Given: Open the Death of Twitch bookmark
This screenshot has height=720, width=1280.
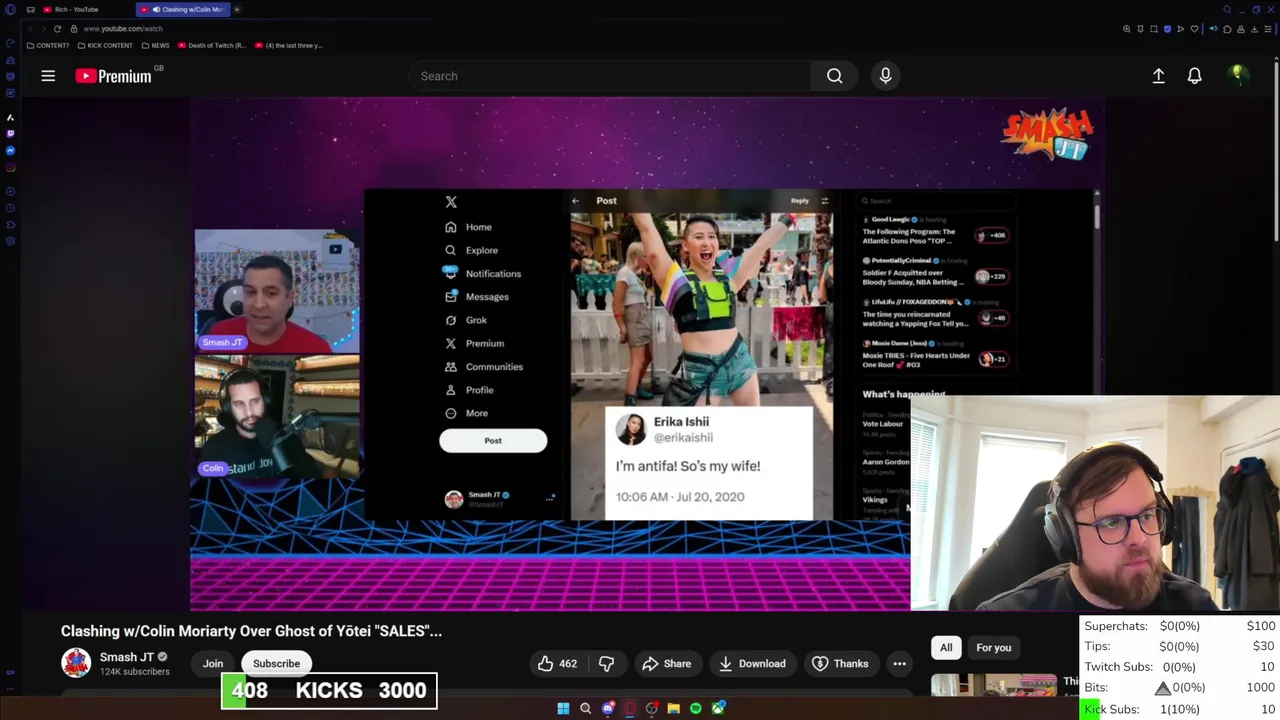Looking at the screenshot, I should pyautogui.click(x=212, y=45).
